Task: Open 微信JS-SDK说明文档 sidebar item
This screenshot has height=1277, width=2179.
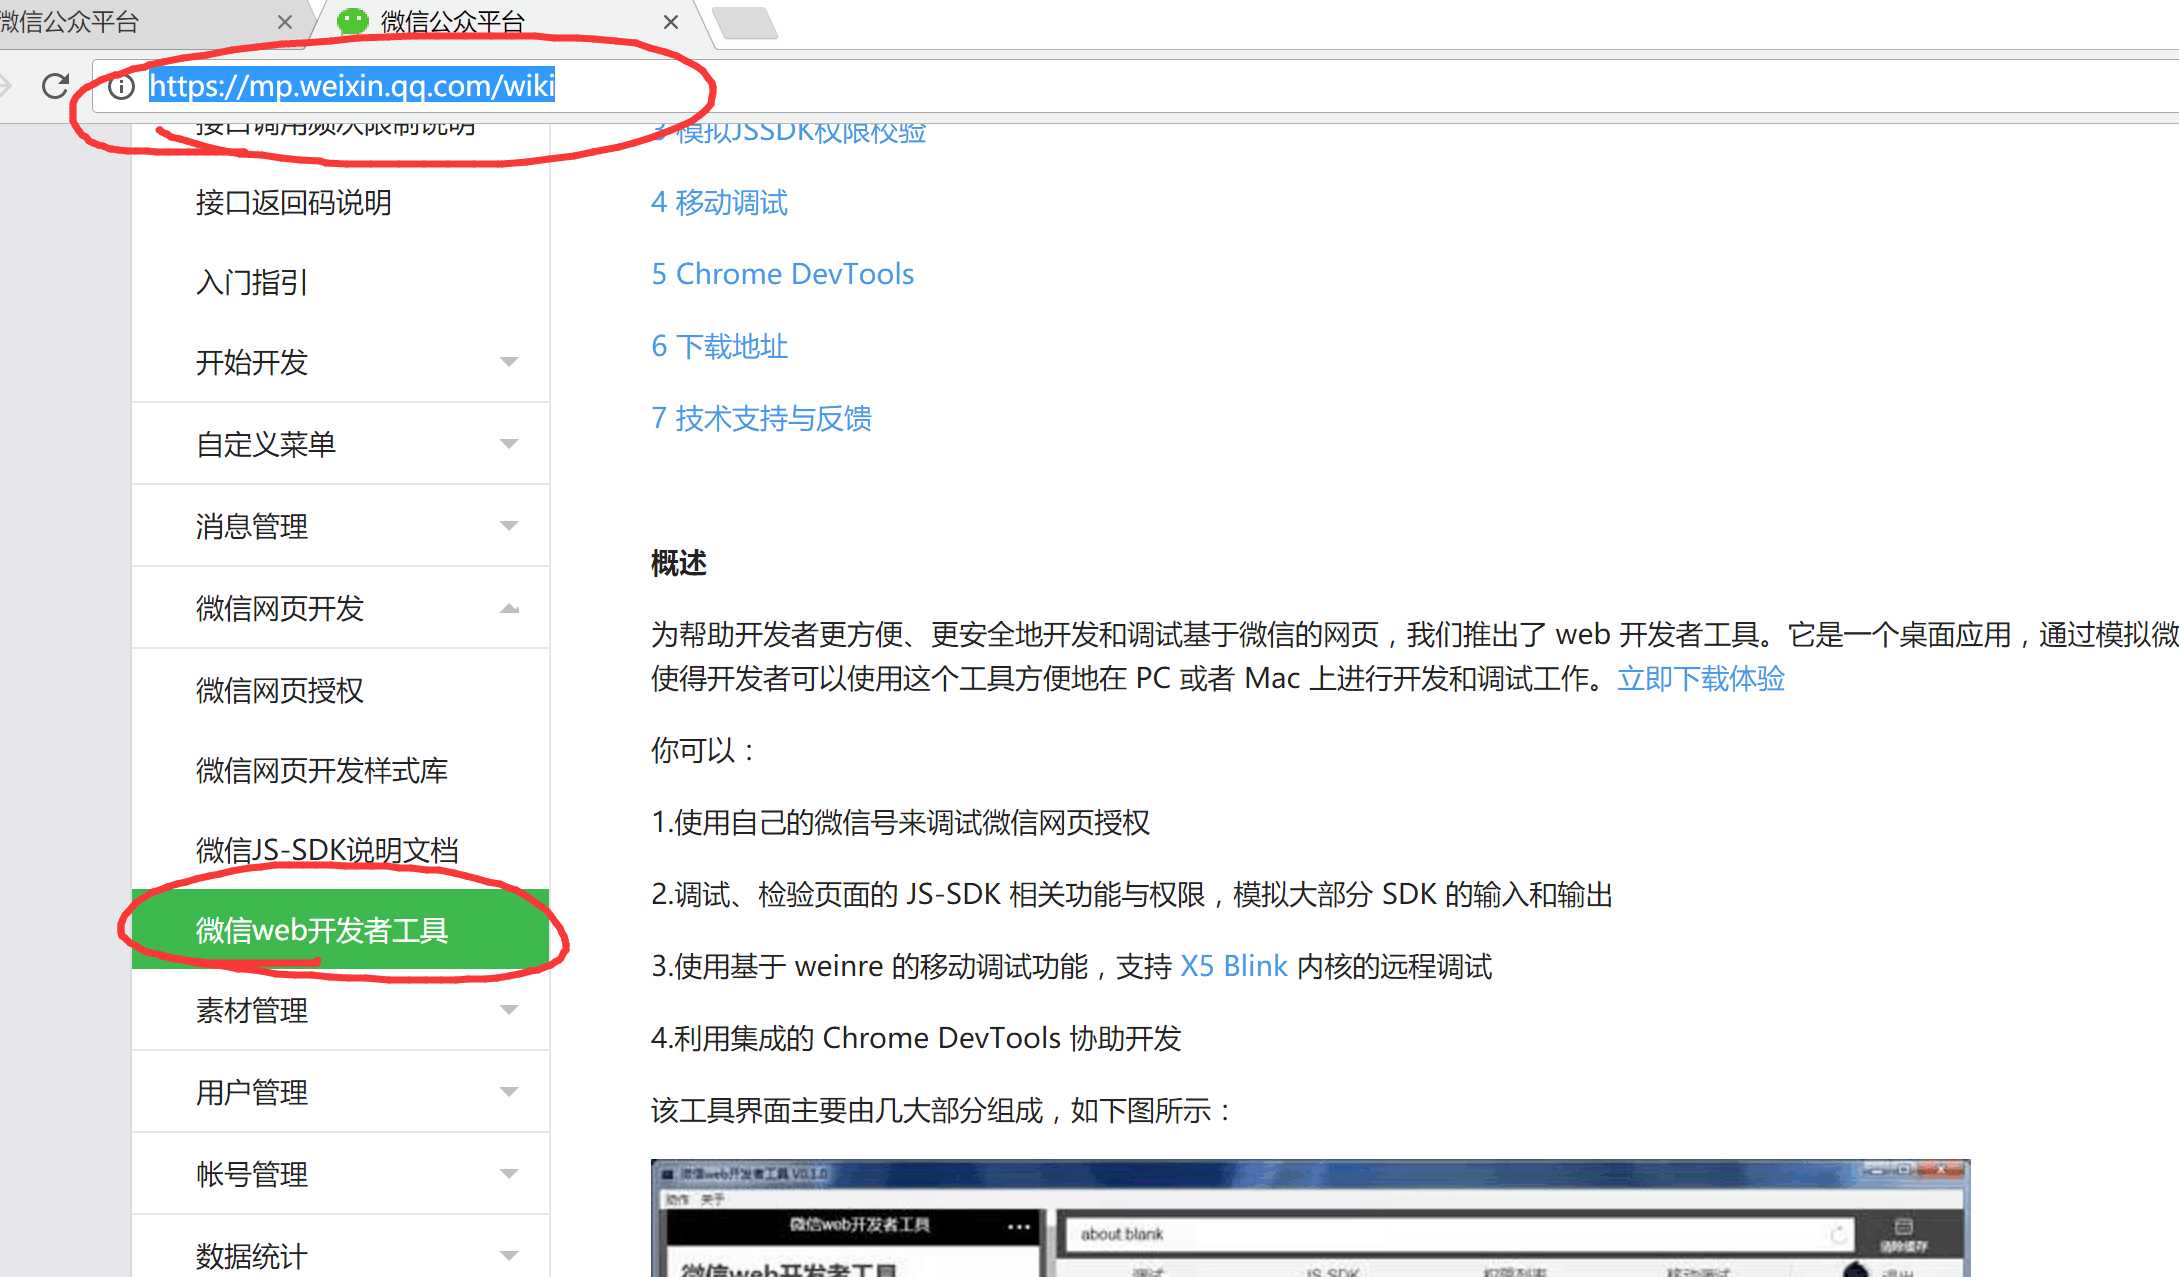Action: 327,850
